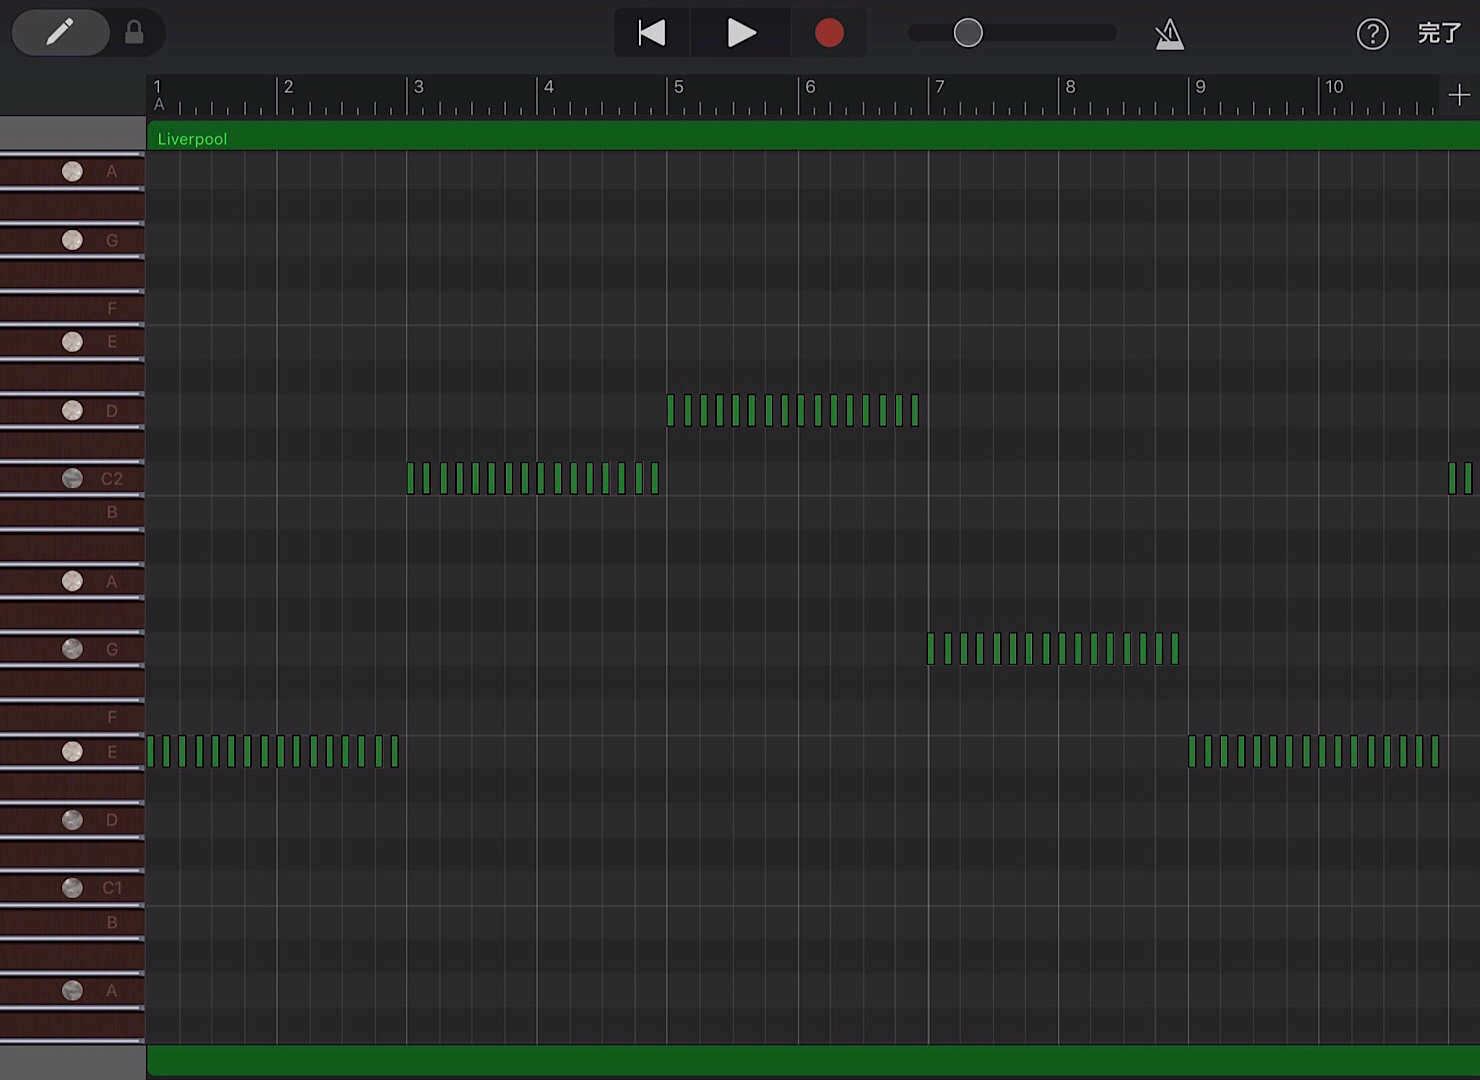Select last G note before bar 9
The width and height of the screenshot is (1480, 1080).
click(x=1175, y=649)
